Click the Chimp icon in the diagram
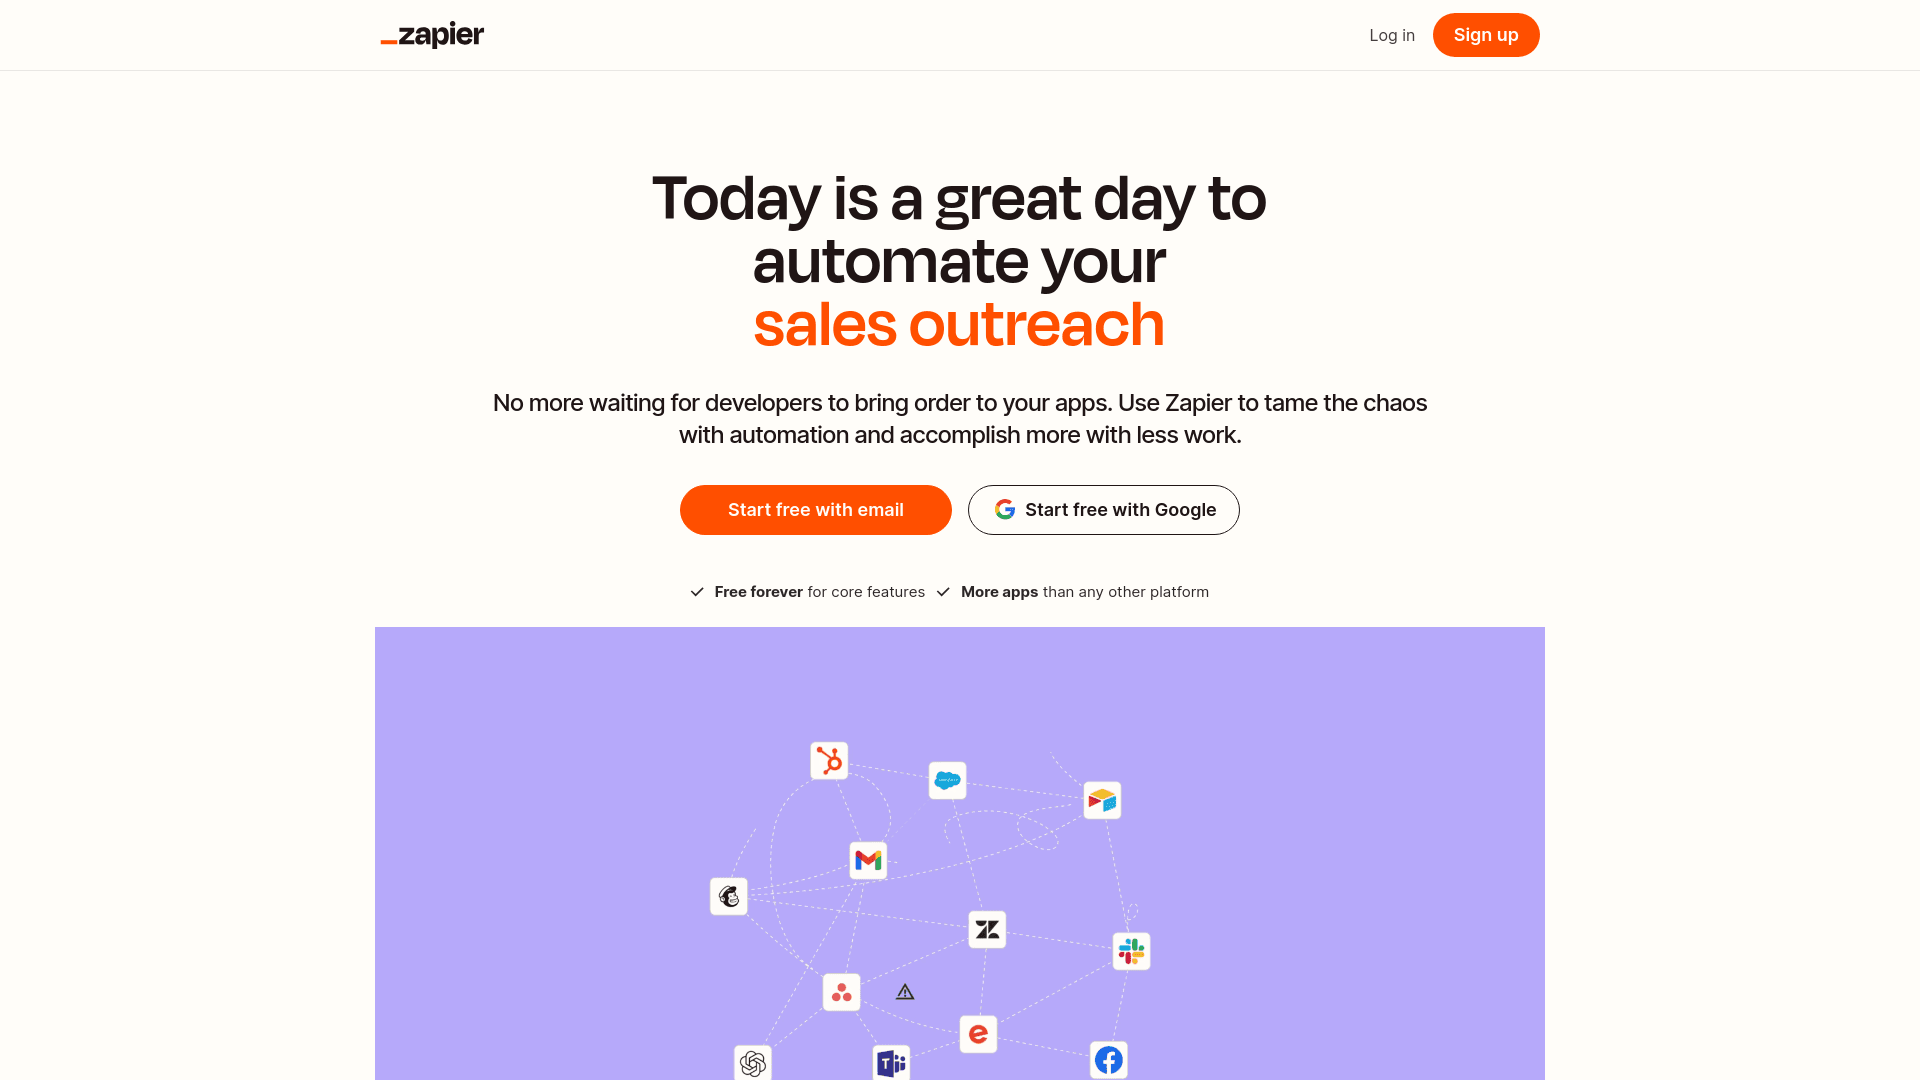Screen dimensions: 1920x1080 (729, 897)
